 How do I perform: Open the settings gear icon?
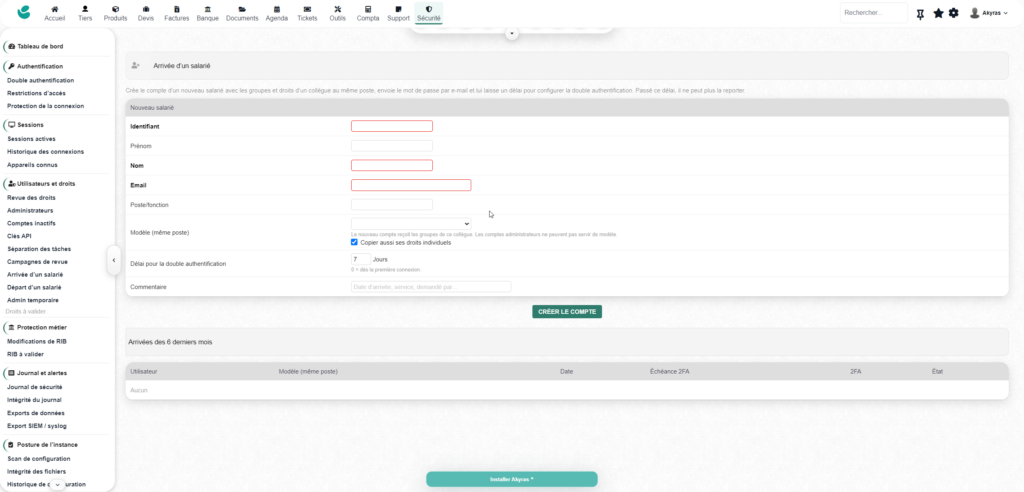coord(953,13)
